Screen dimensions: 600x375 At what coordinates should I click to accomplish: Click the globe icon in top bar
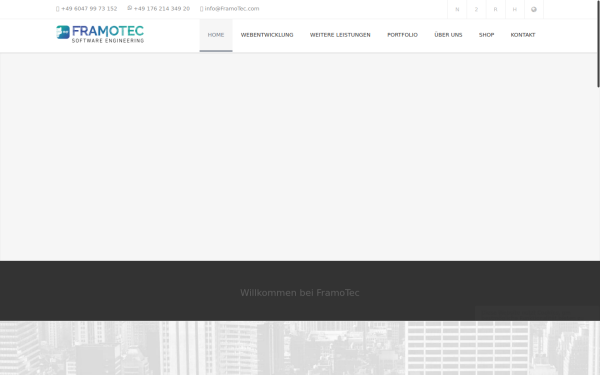[x=534, y=10]
